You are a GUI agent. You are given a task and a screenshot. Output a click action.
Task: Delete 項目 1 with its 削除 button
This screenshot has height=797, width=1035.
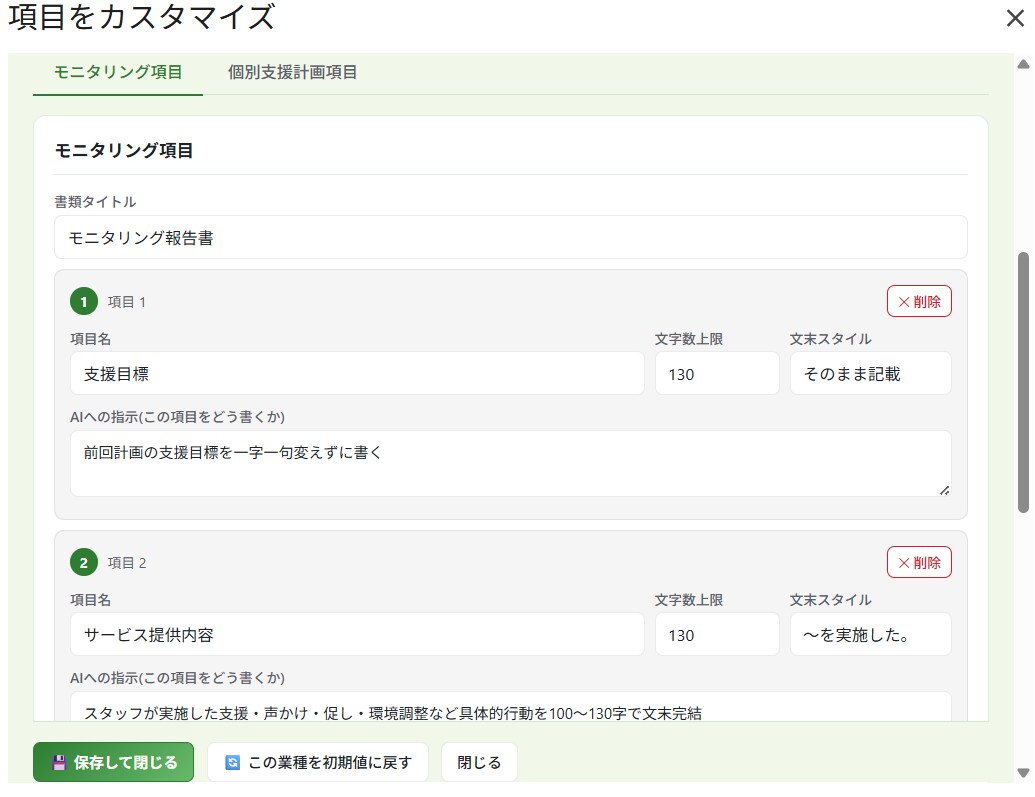tap(919, 301)
